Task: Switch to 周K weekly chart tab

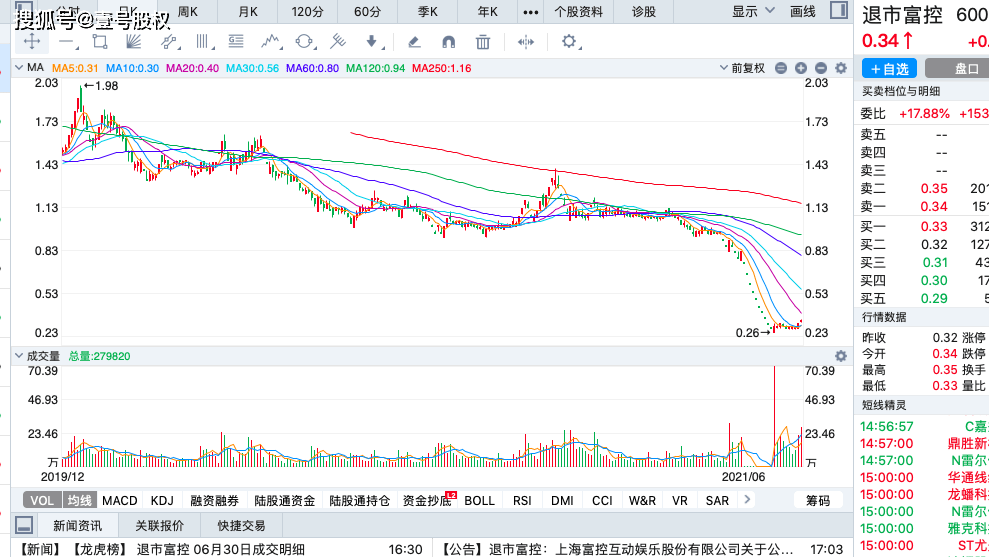Action: (x=187, y=11)
